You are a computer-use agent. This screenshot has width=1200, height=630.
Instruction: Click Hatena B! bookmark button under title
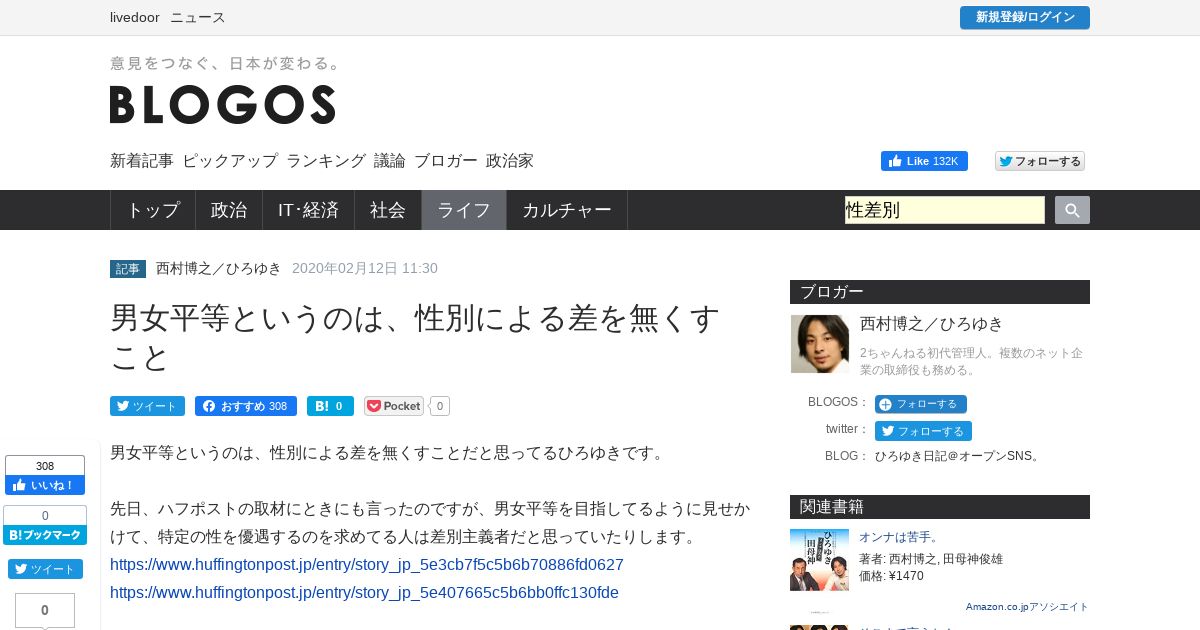(x=330, y=406)
